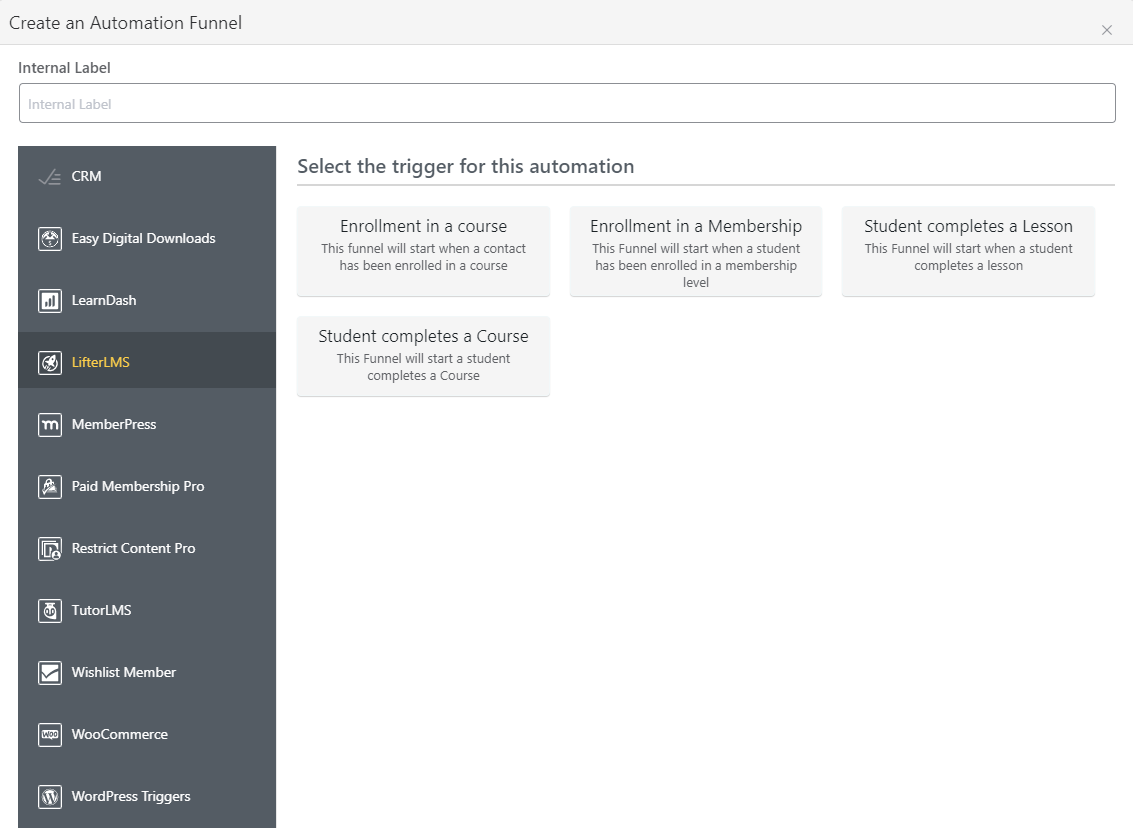Click the Internal Label text field
The image size is (1133, 832).
[566, 102]
